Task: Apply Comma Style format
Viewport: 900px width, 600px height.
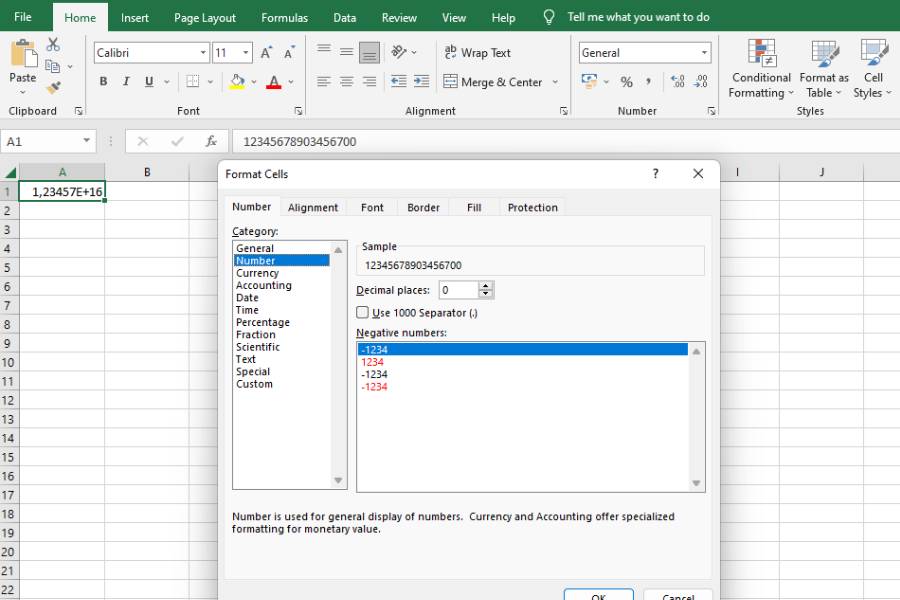Action: click(648, 82)
